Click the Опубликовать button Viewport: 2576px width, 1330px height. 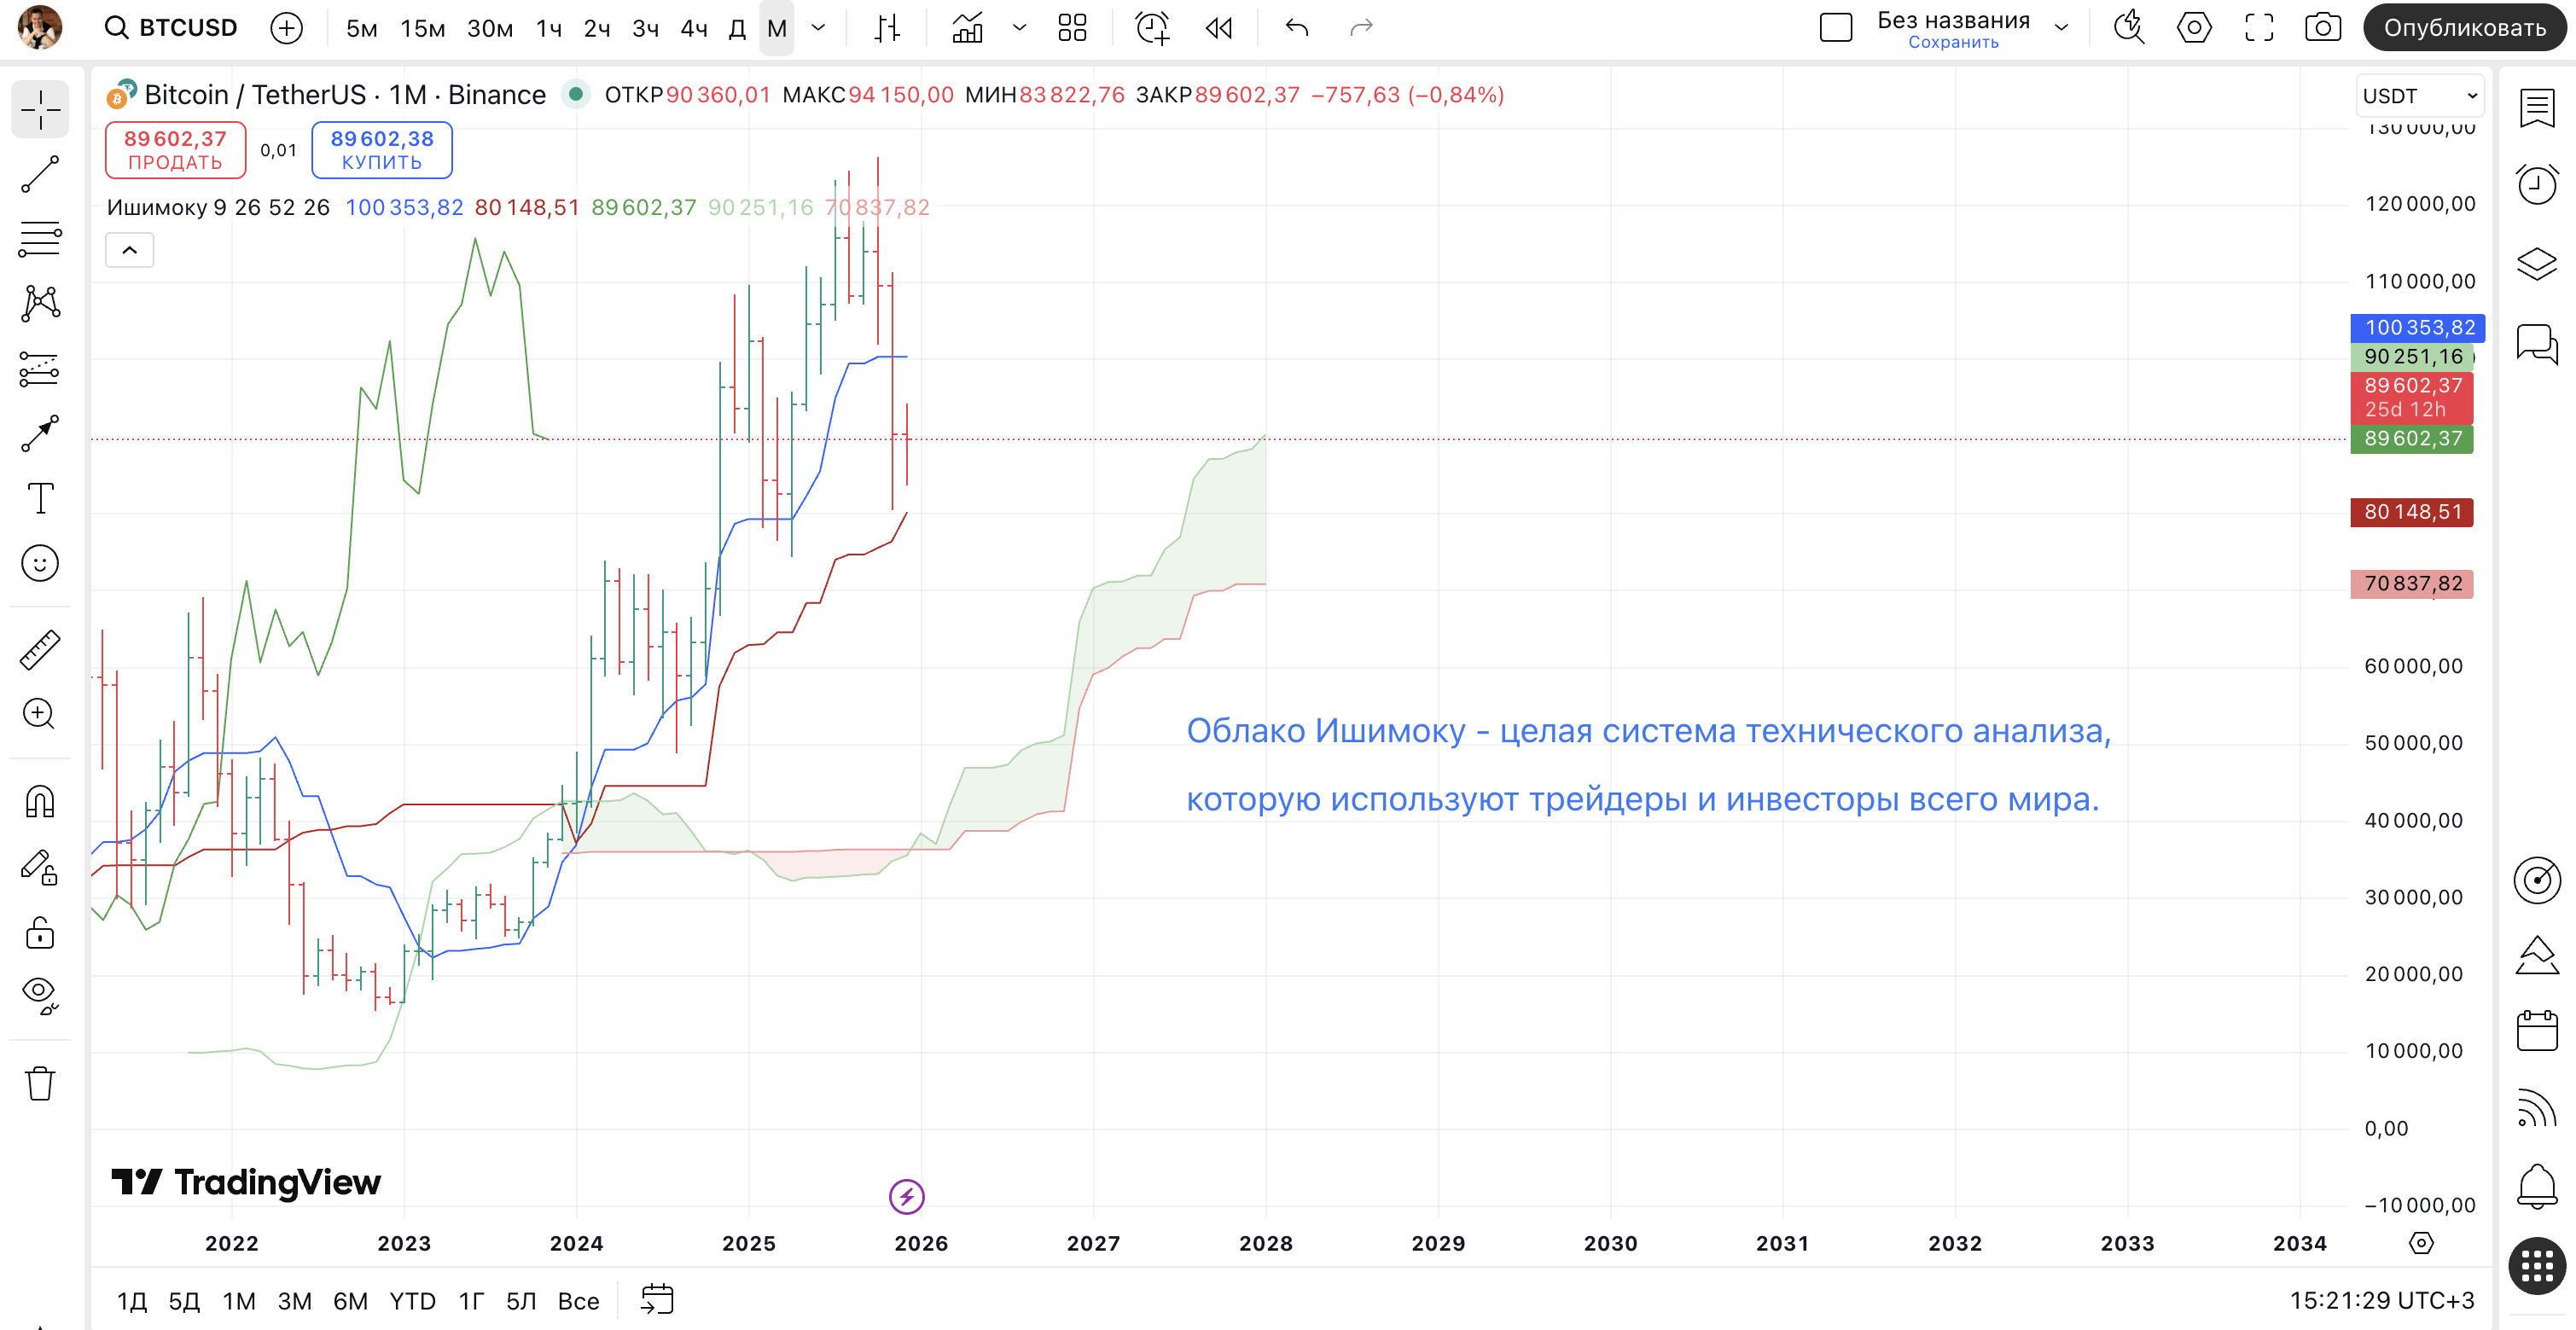pos(2464,28)
